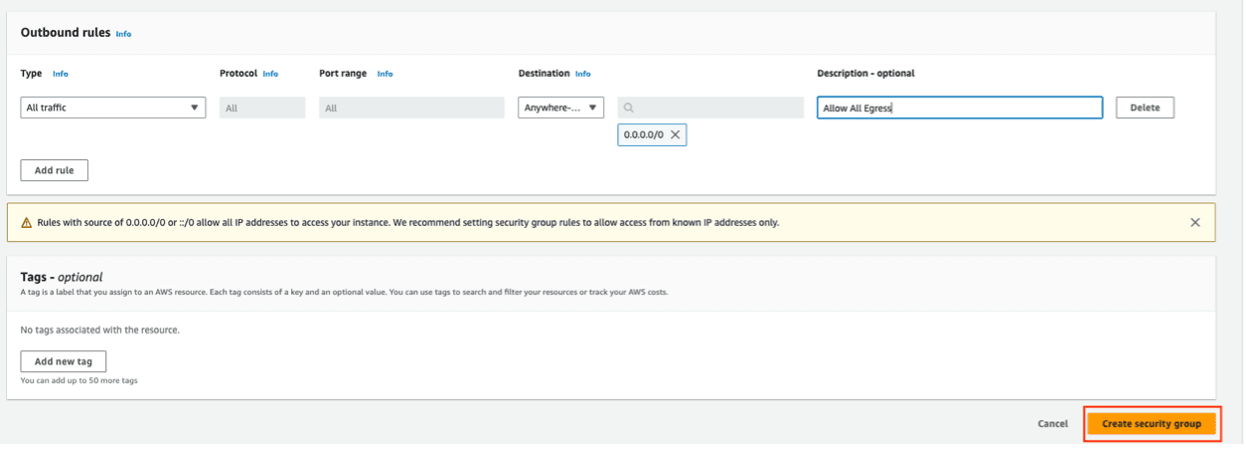Image resolution: width=1246 pixels, height=449 pixels.
Task: Remove the 0.0.0.0/0 CIDR chip
Action: [x=675, y=134]
